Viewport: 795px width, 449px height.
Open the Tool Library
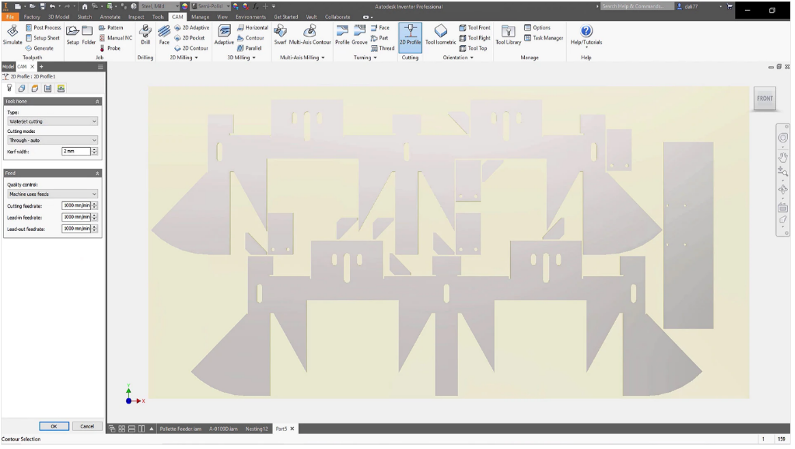(508, 34)
